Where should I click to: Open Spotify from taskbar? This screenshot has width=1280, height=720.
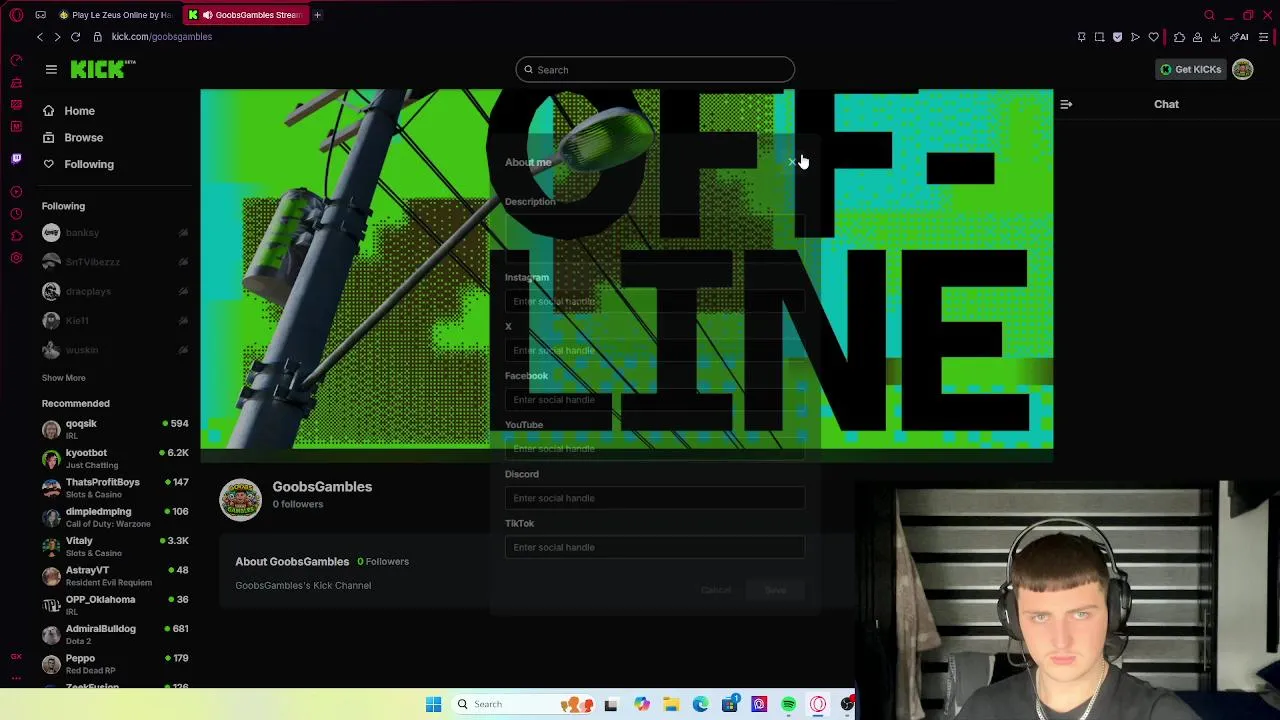788,704
